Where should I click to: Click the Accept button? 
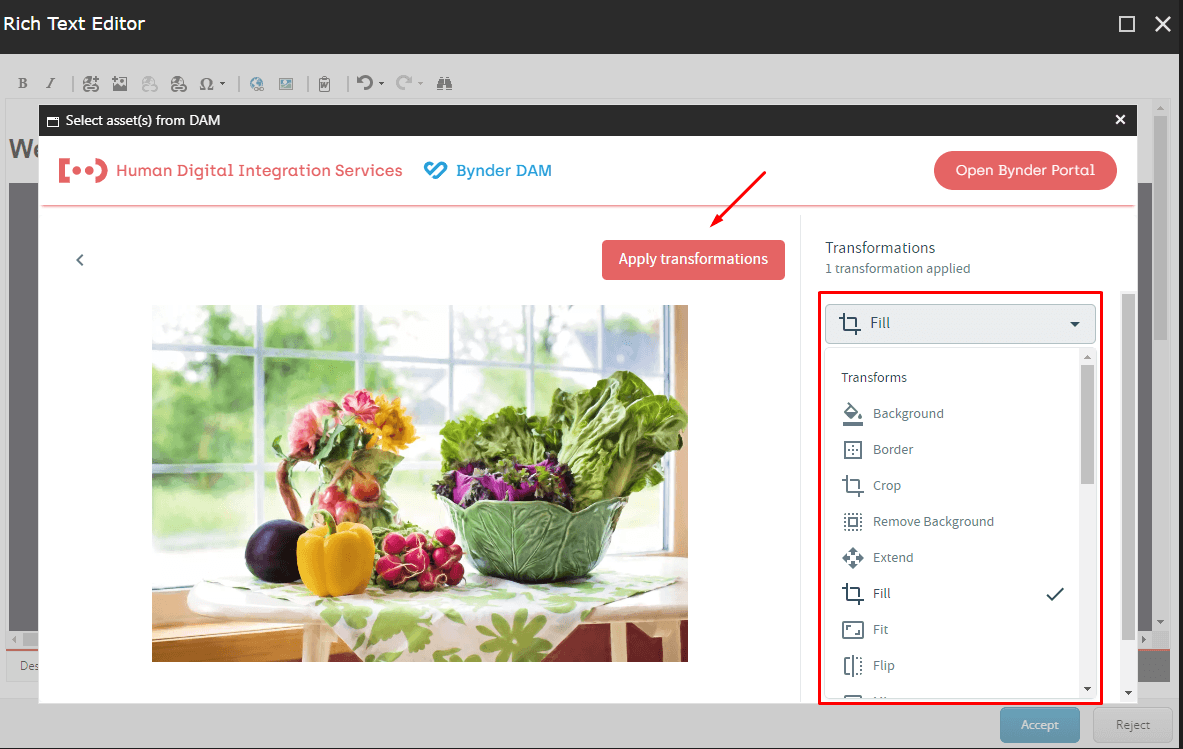tap(1040, 725)
